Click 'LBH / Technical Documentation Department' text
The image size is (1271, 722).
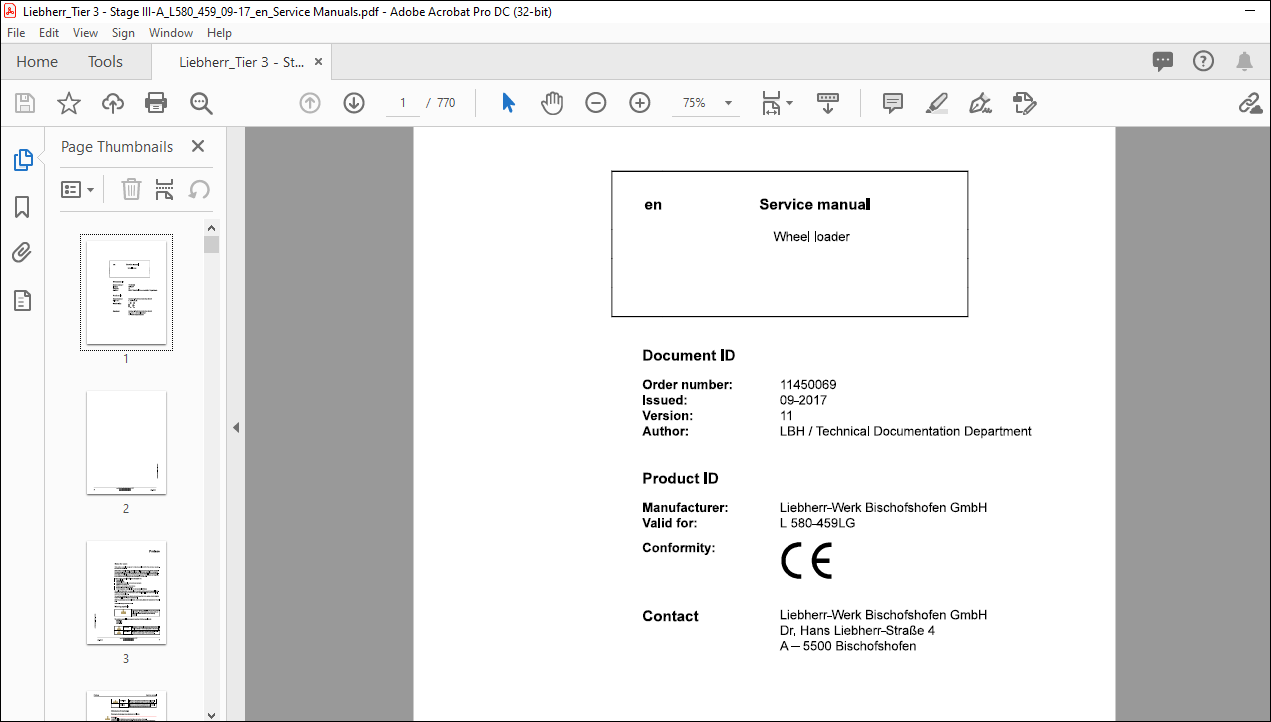(905, 432)
